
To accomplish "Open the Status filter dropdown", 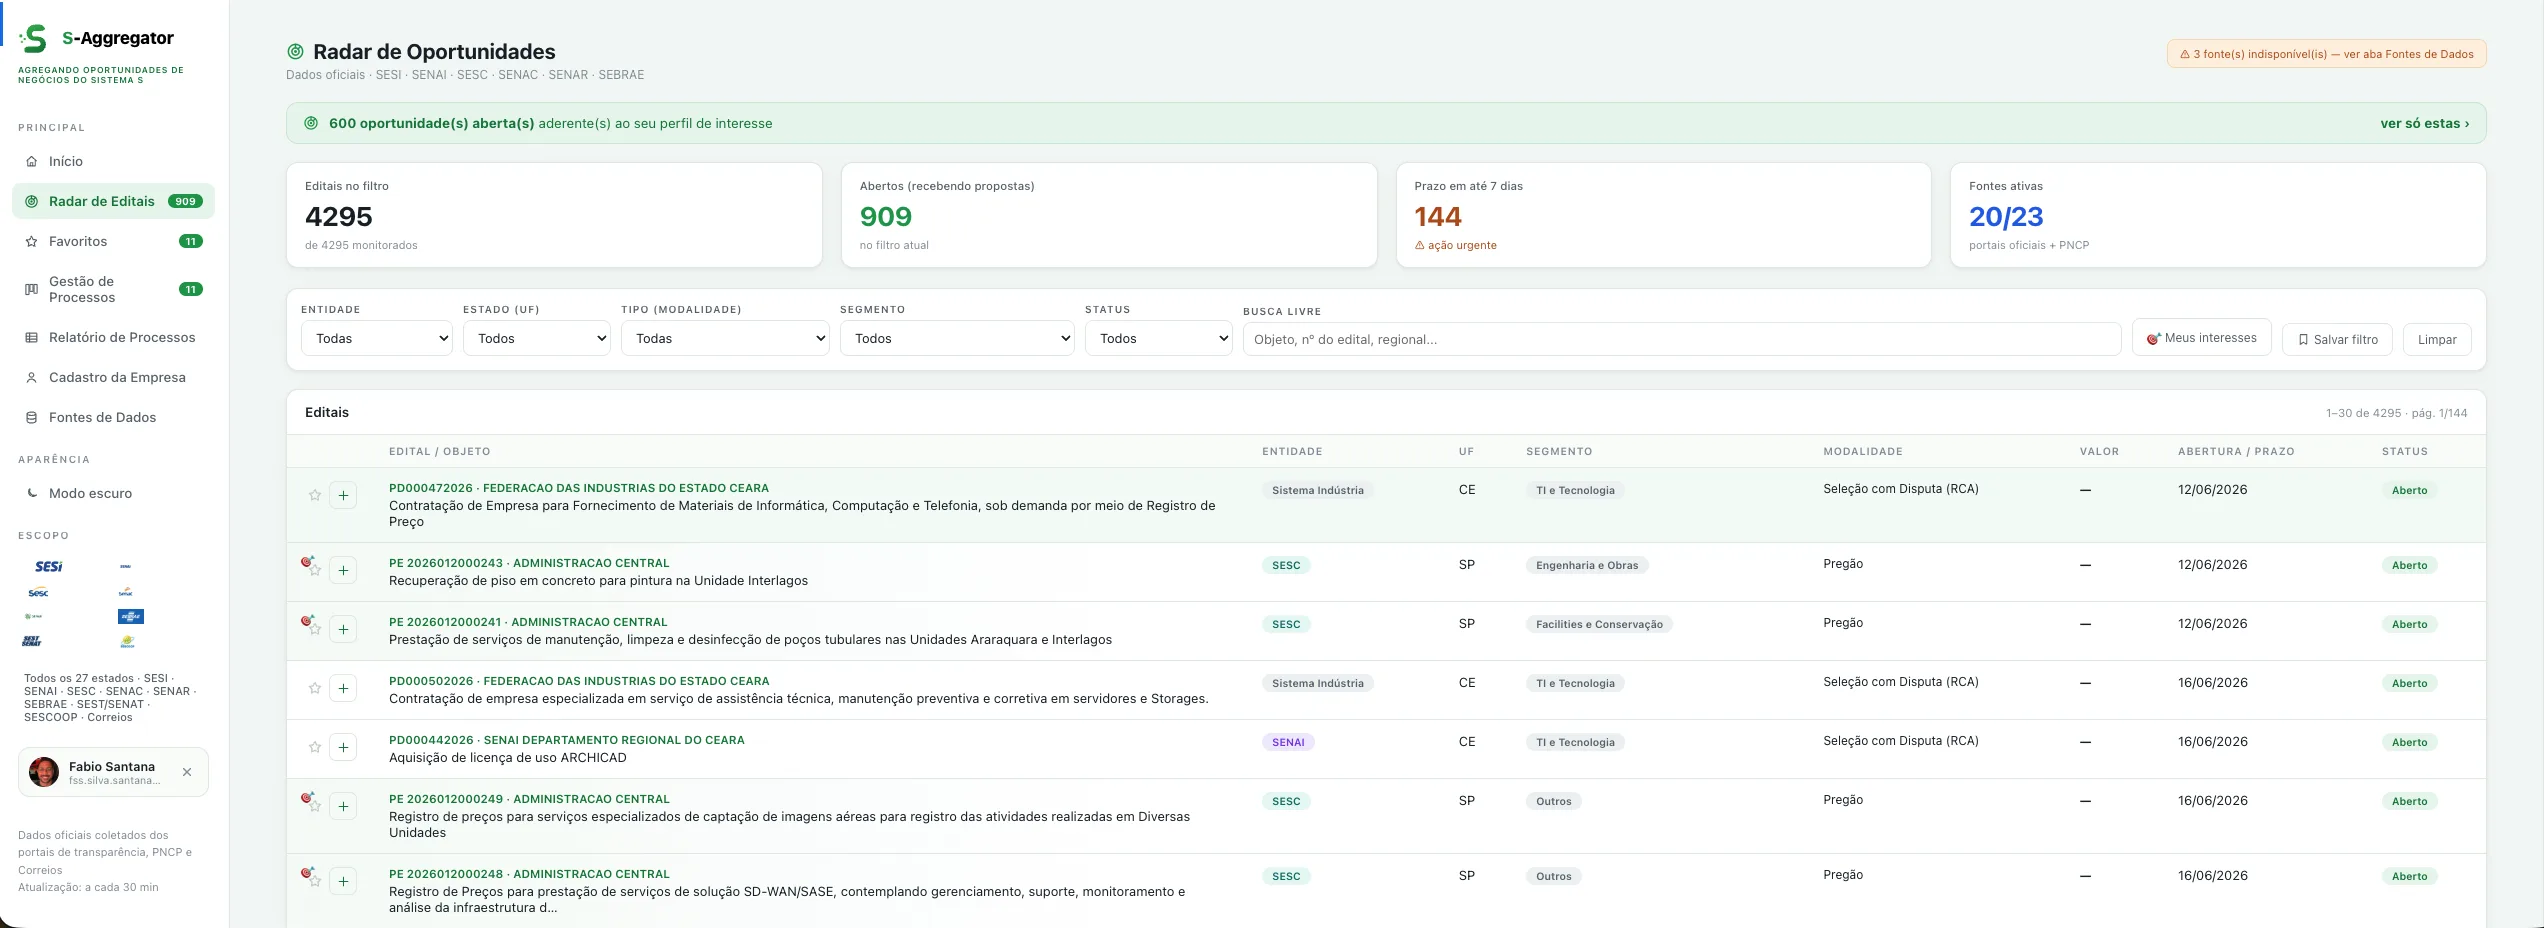I will (1159, 338).
